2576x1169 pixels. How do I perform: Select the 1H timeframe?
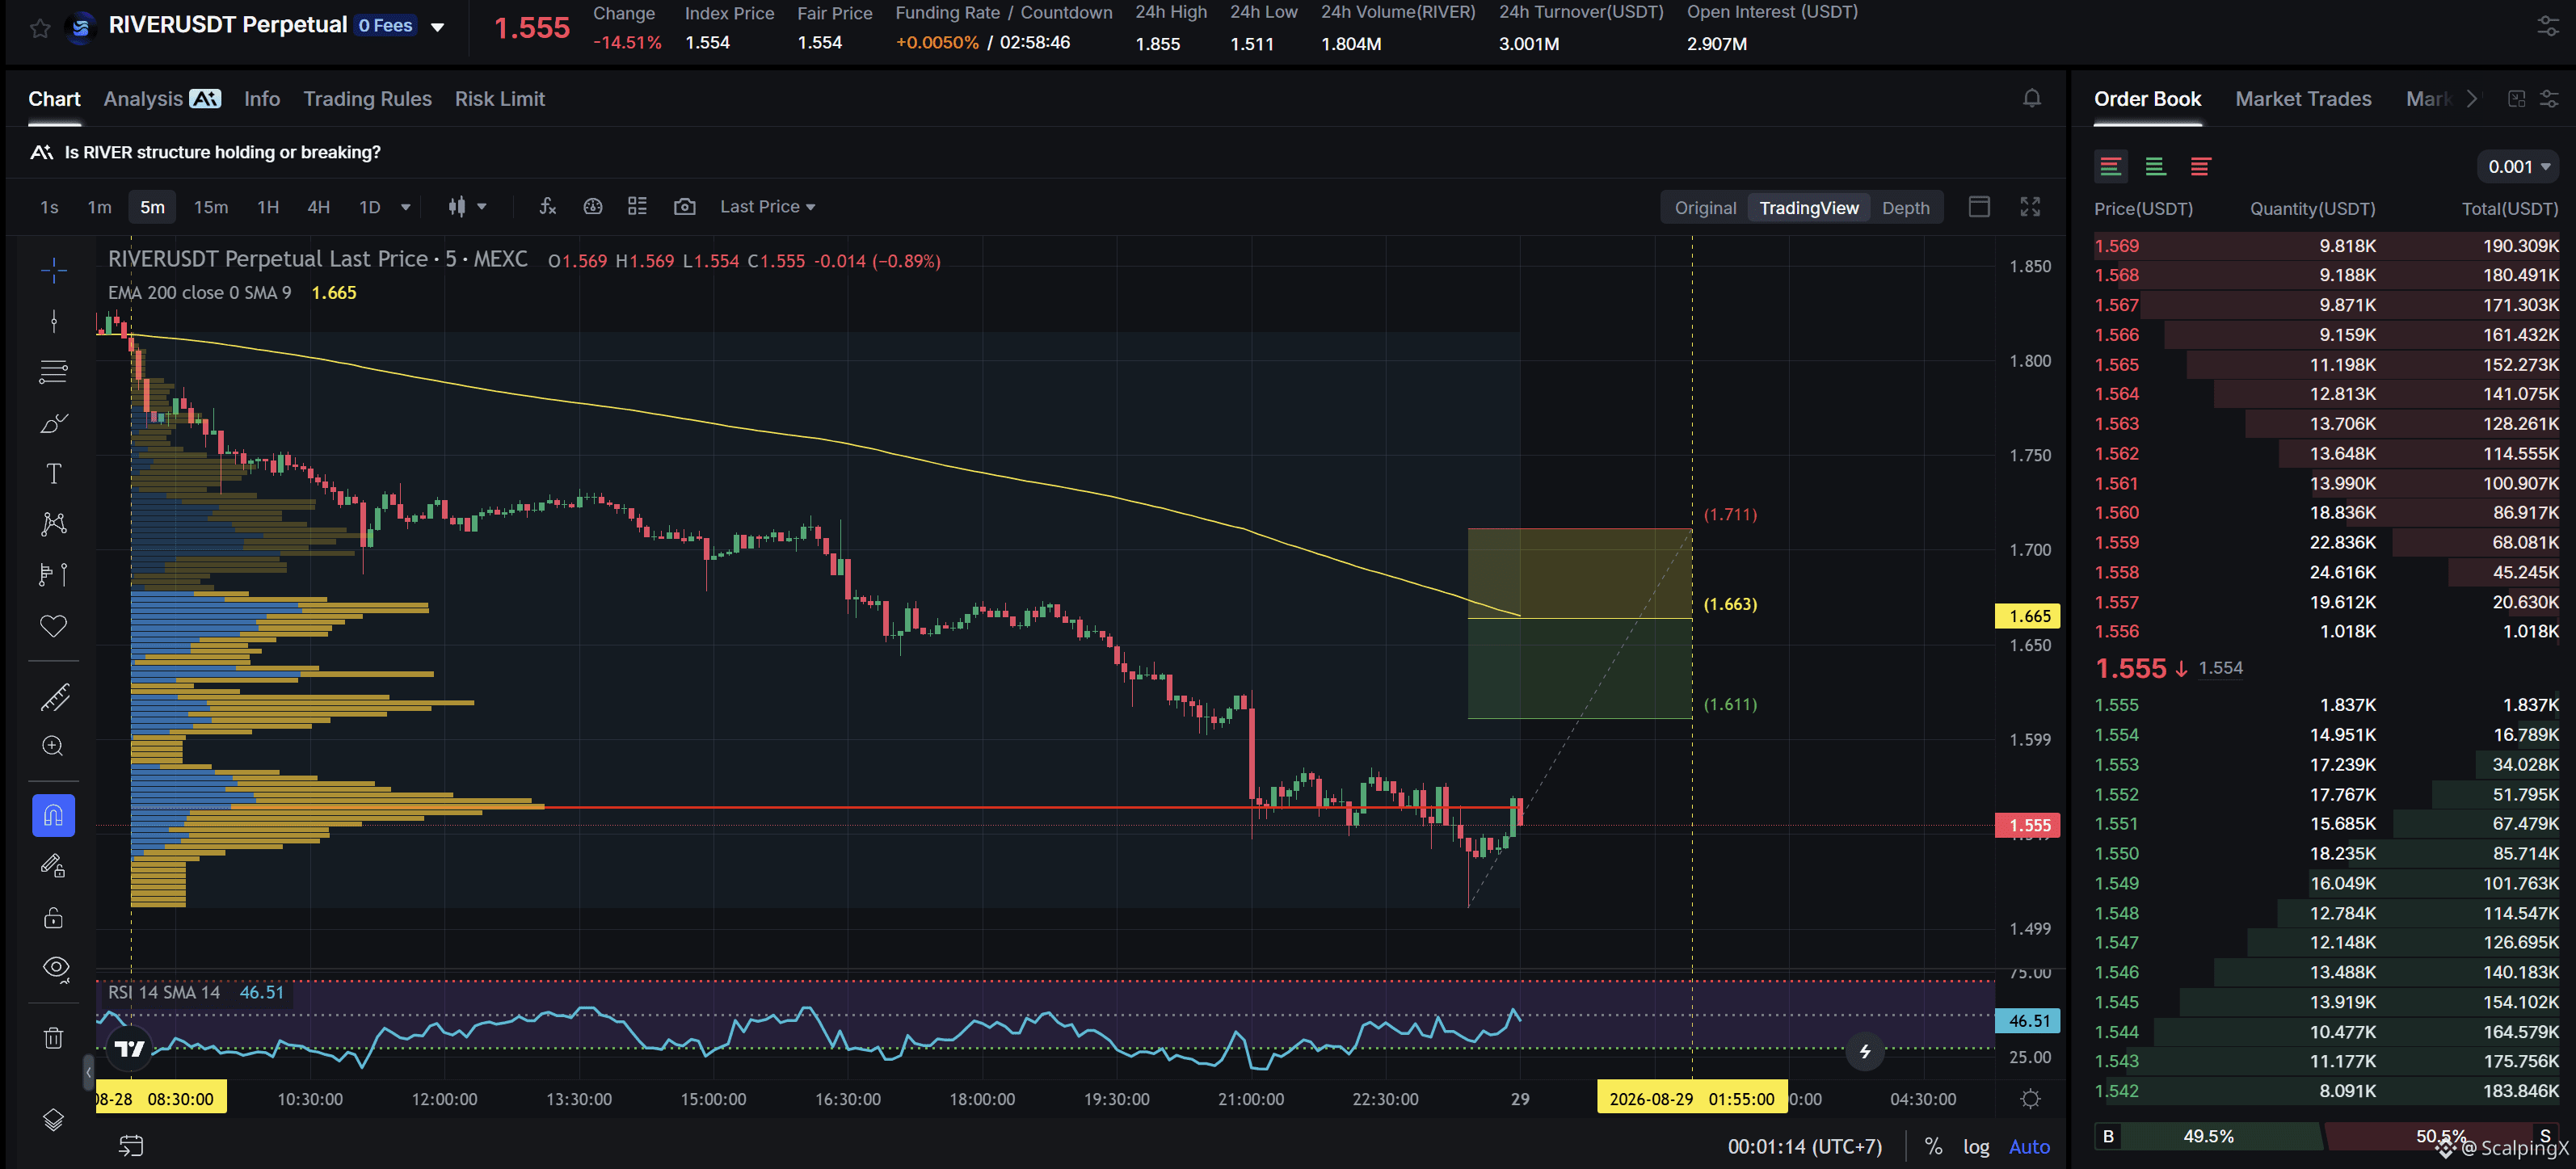click(x=268, y=207)
